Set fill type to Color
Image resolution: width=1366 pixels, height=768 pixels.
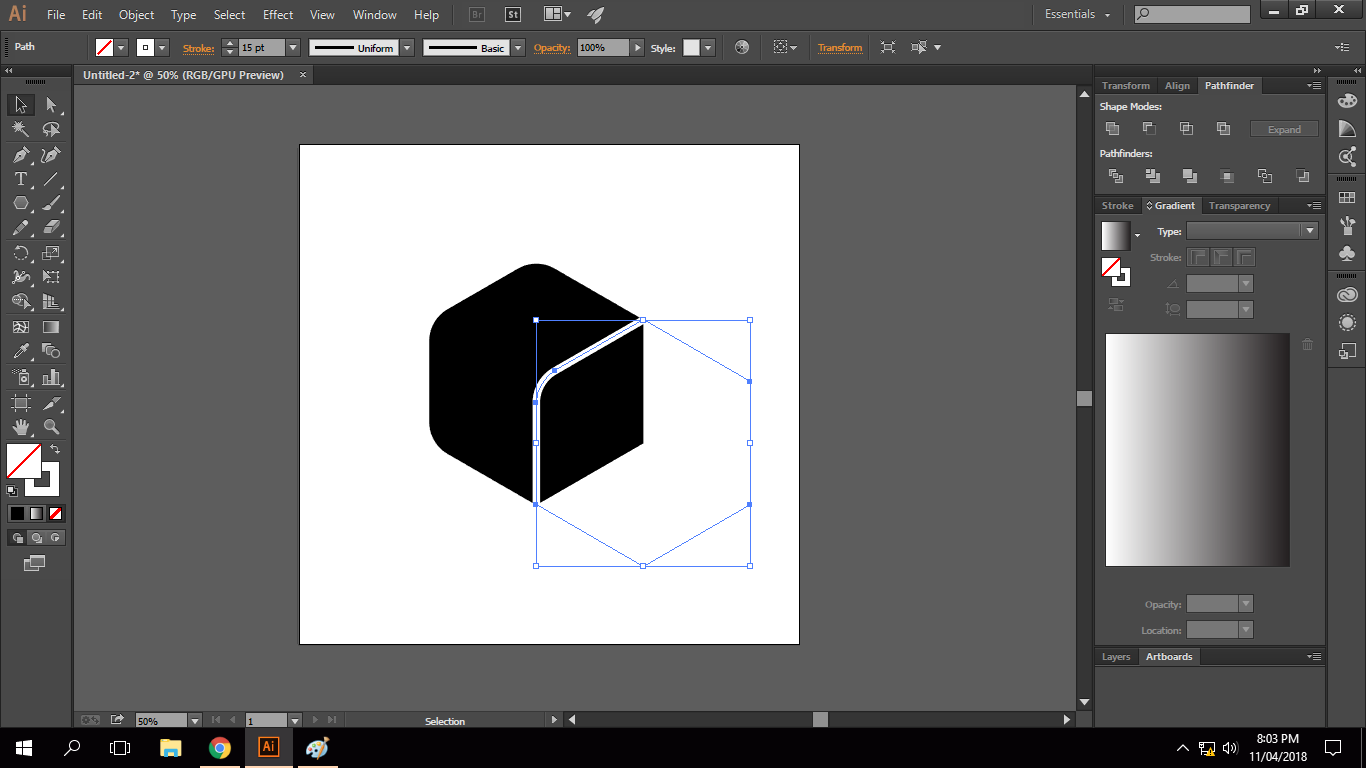[17, 513]
